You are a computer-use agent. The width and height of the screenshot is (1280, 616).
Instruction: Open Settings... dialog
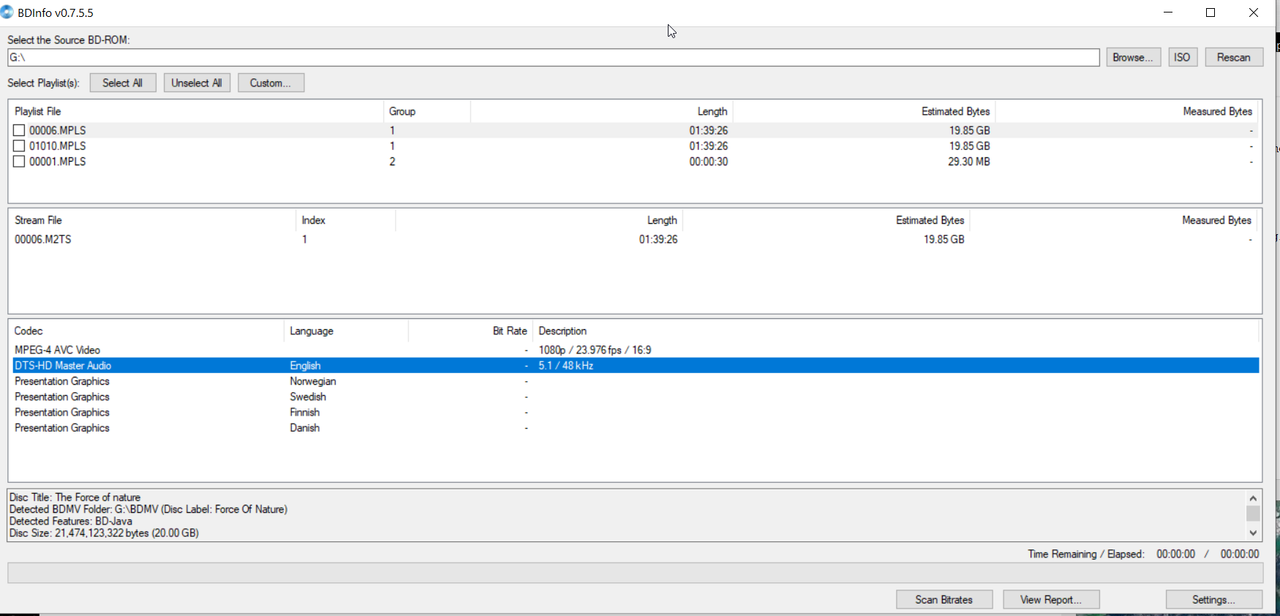(1213, 599)
